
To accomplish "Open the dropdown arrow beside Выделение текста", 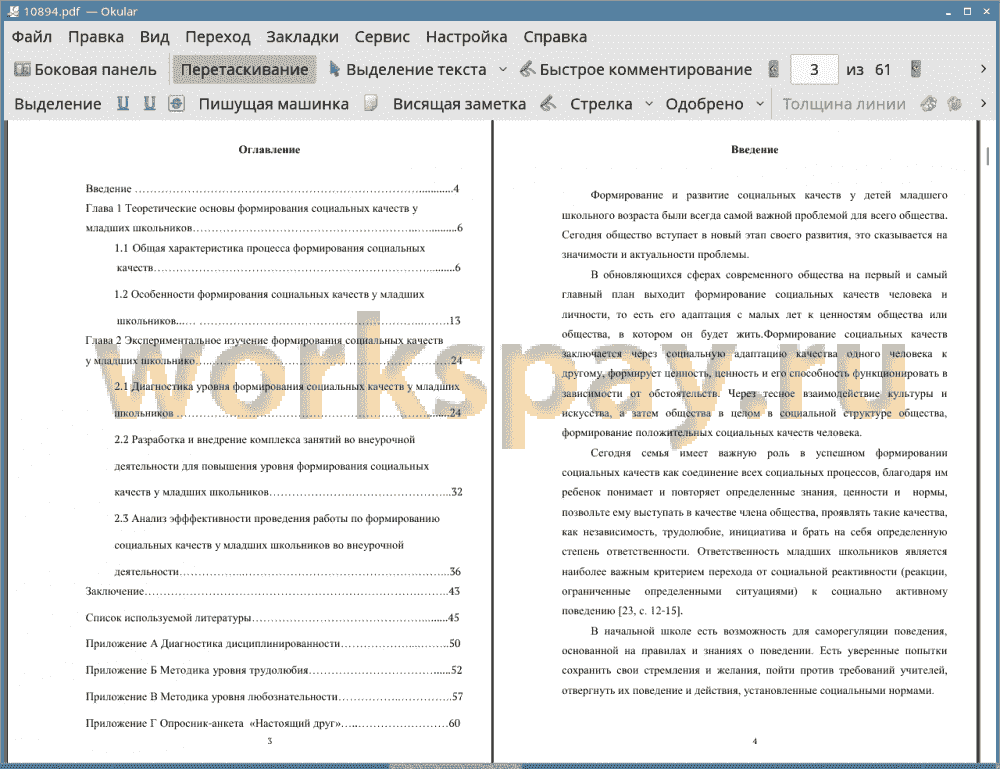I will [x=503, y=70].
